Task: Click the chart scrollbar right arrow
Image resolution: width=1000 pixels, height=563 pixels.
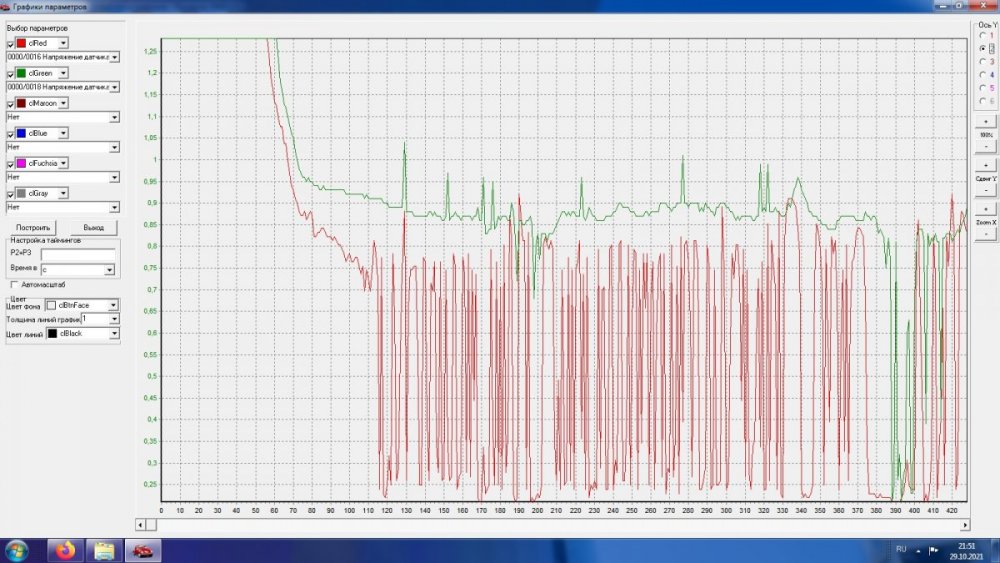Action: 965,525
